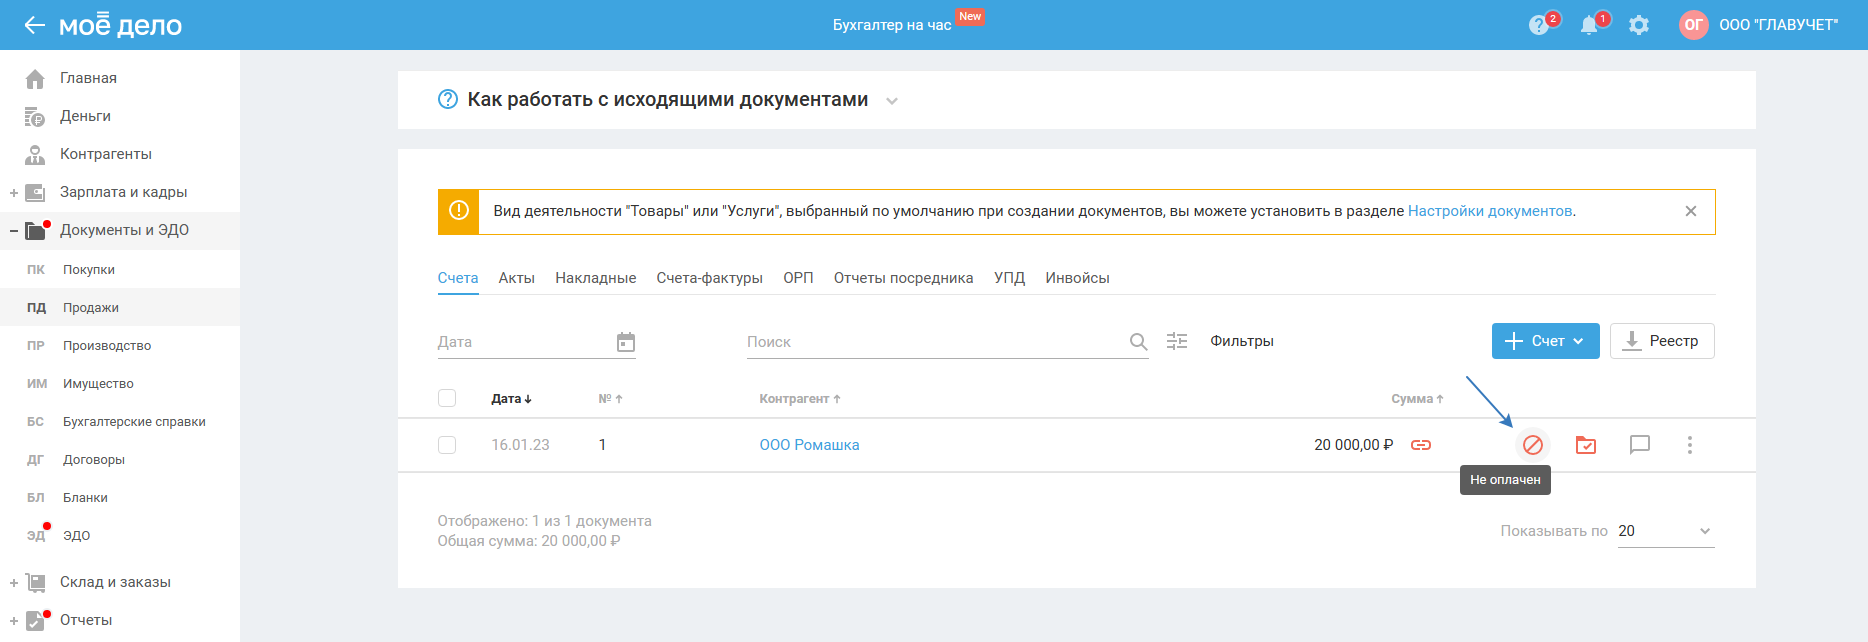
Task: Click the back arrow in the header
Action: click(35, 25)
